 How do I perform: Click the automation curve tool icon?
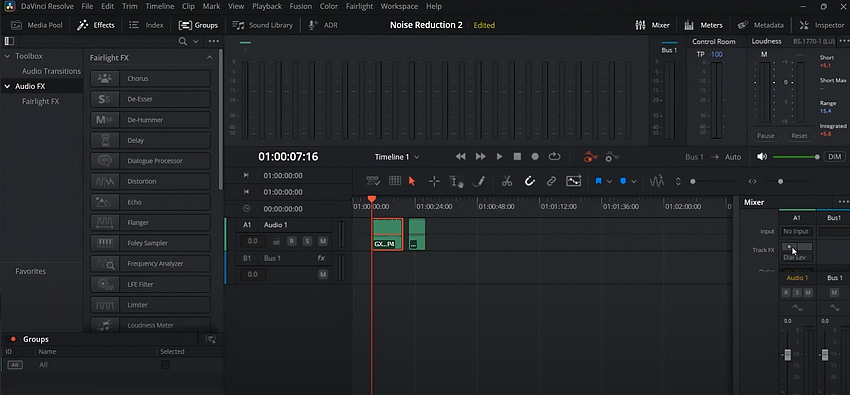pos(574,182)
